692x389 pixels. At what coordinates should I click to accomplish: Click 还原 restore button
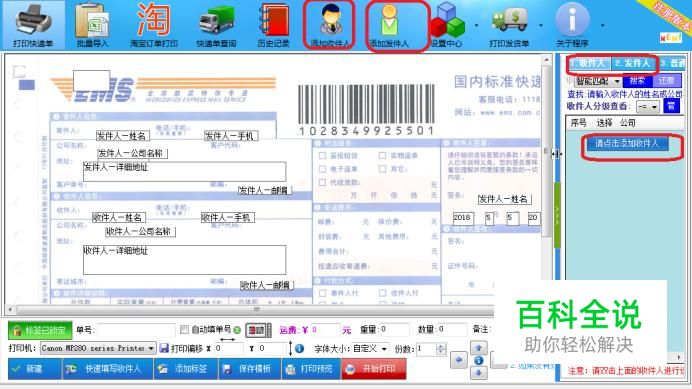click(666, 81)
